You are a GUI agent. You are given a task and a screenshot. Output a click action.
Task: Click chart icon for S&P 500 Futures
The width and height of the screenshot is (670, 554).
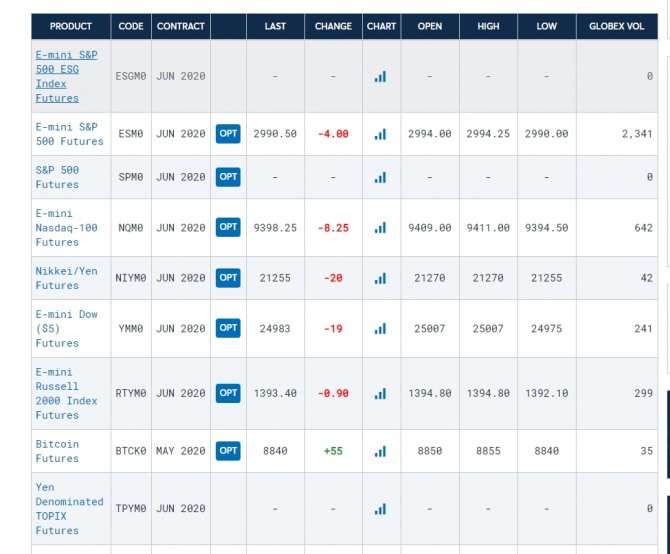point(380,177)
